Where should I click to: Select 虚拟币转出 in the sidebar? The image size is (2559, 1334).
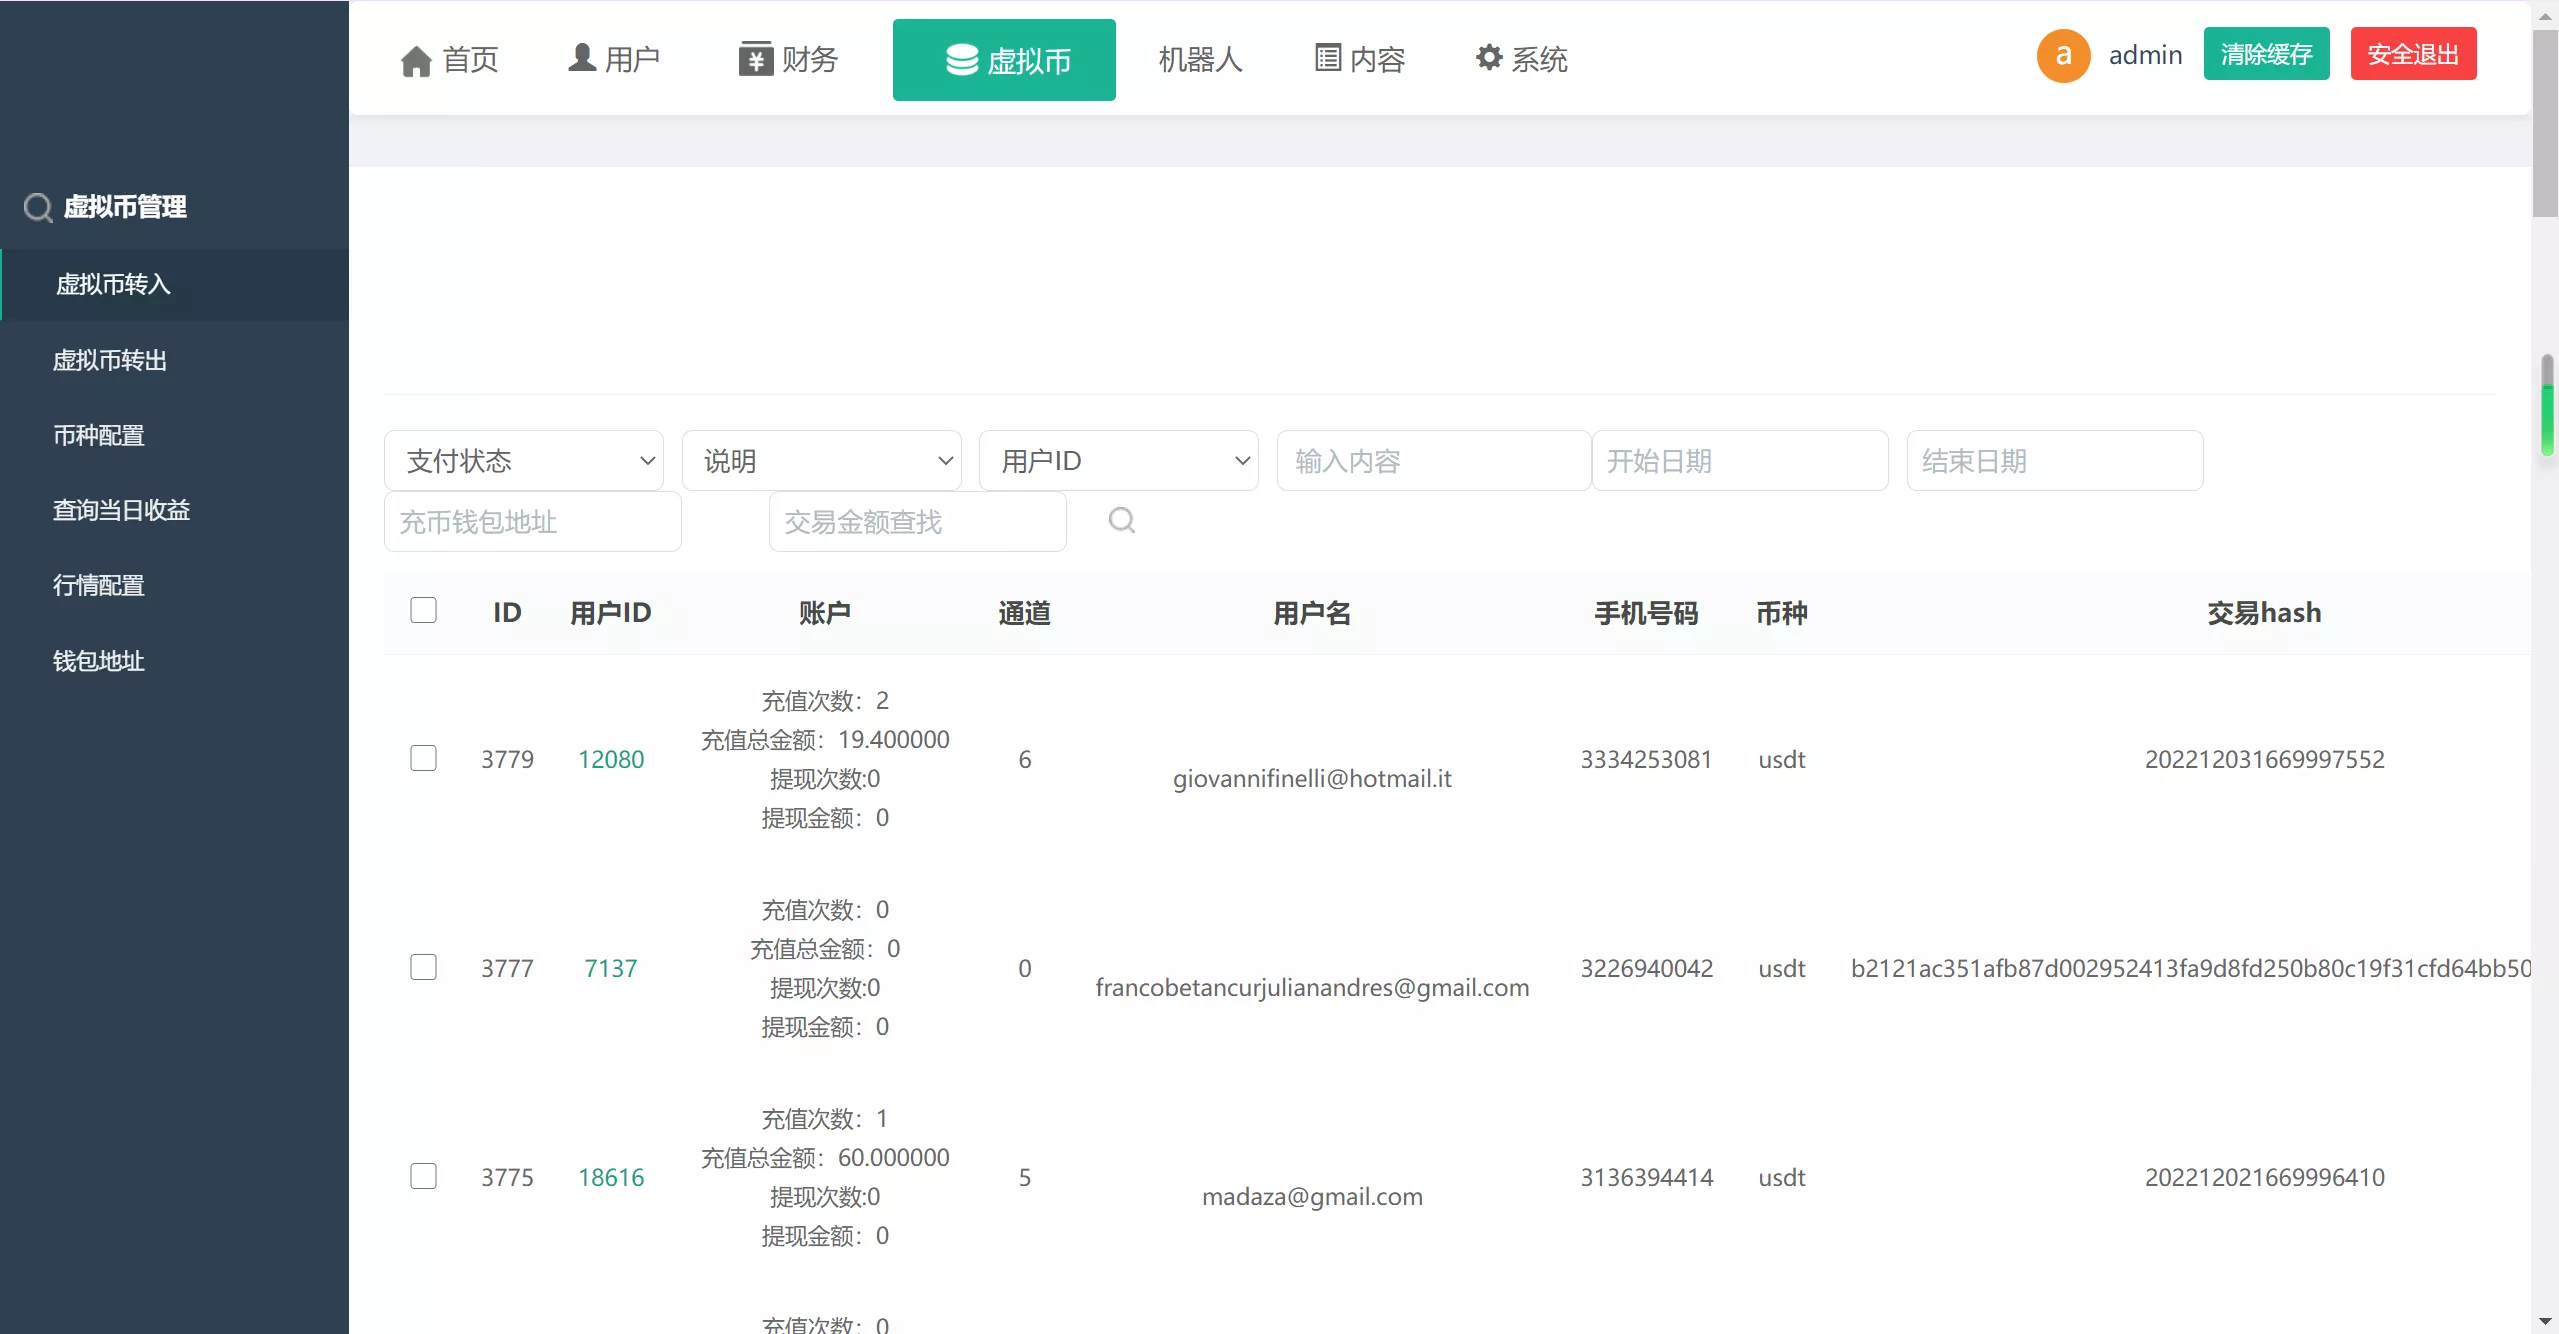tap(110, 360)
